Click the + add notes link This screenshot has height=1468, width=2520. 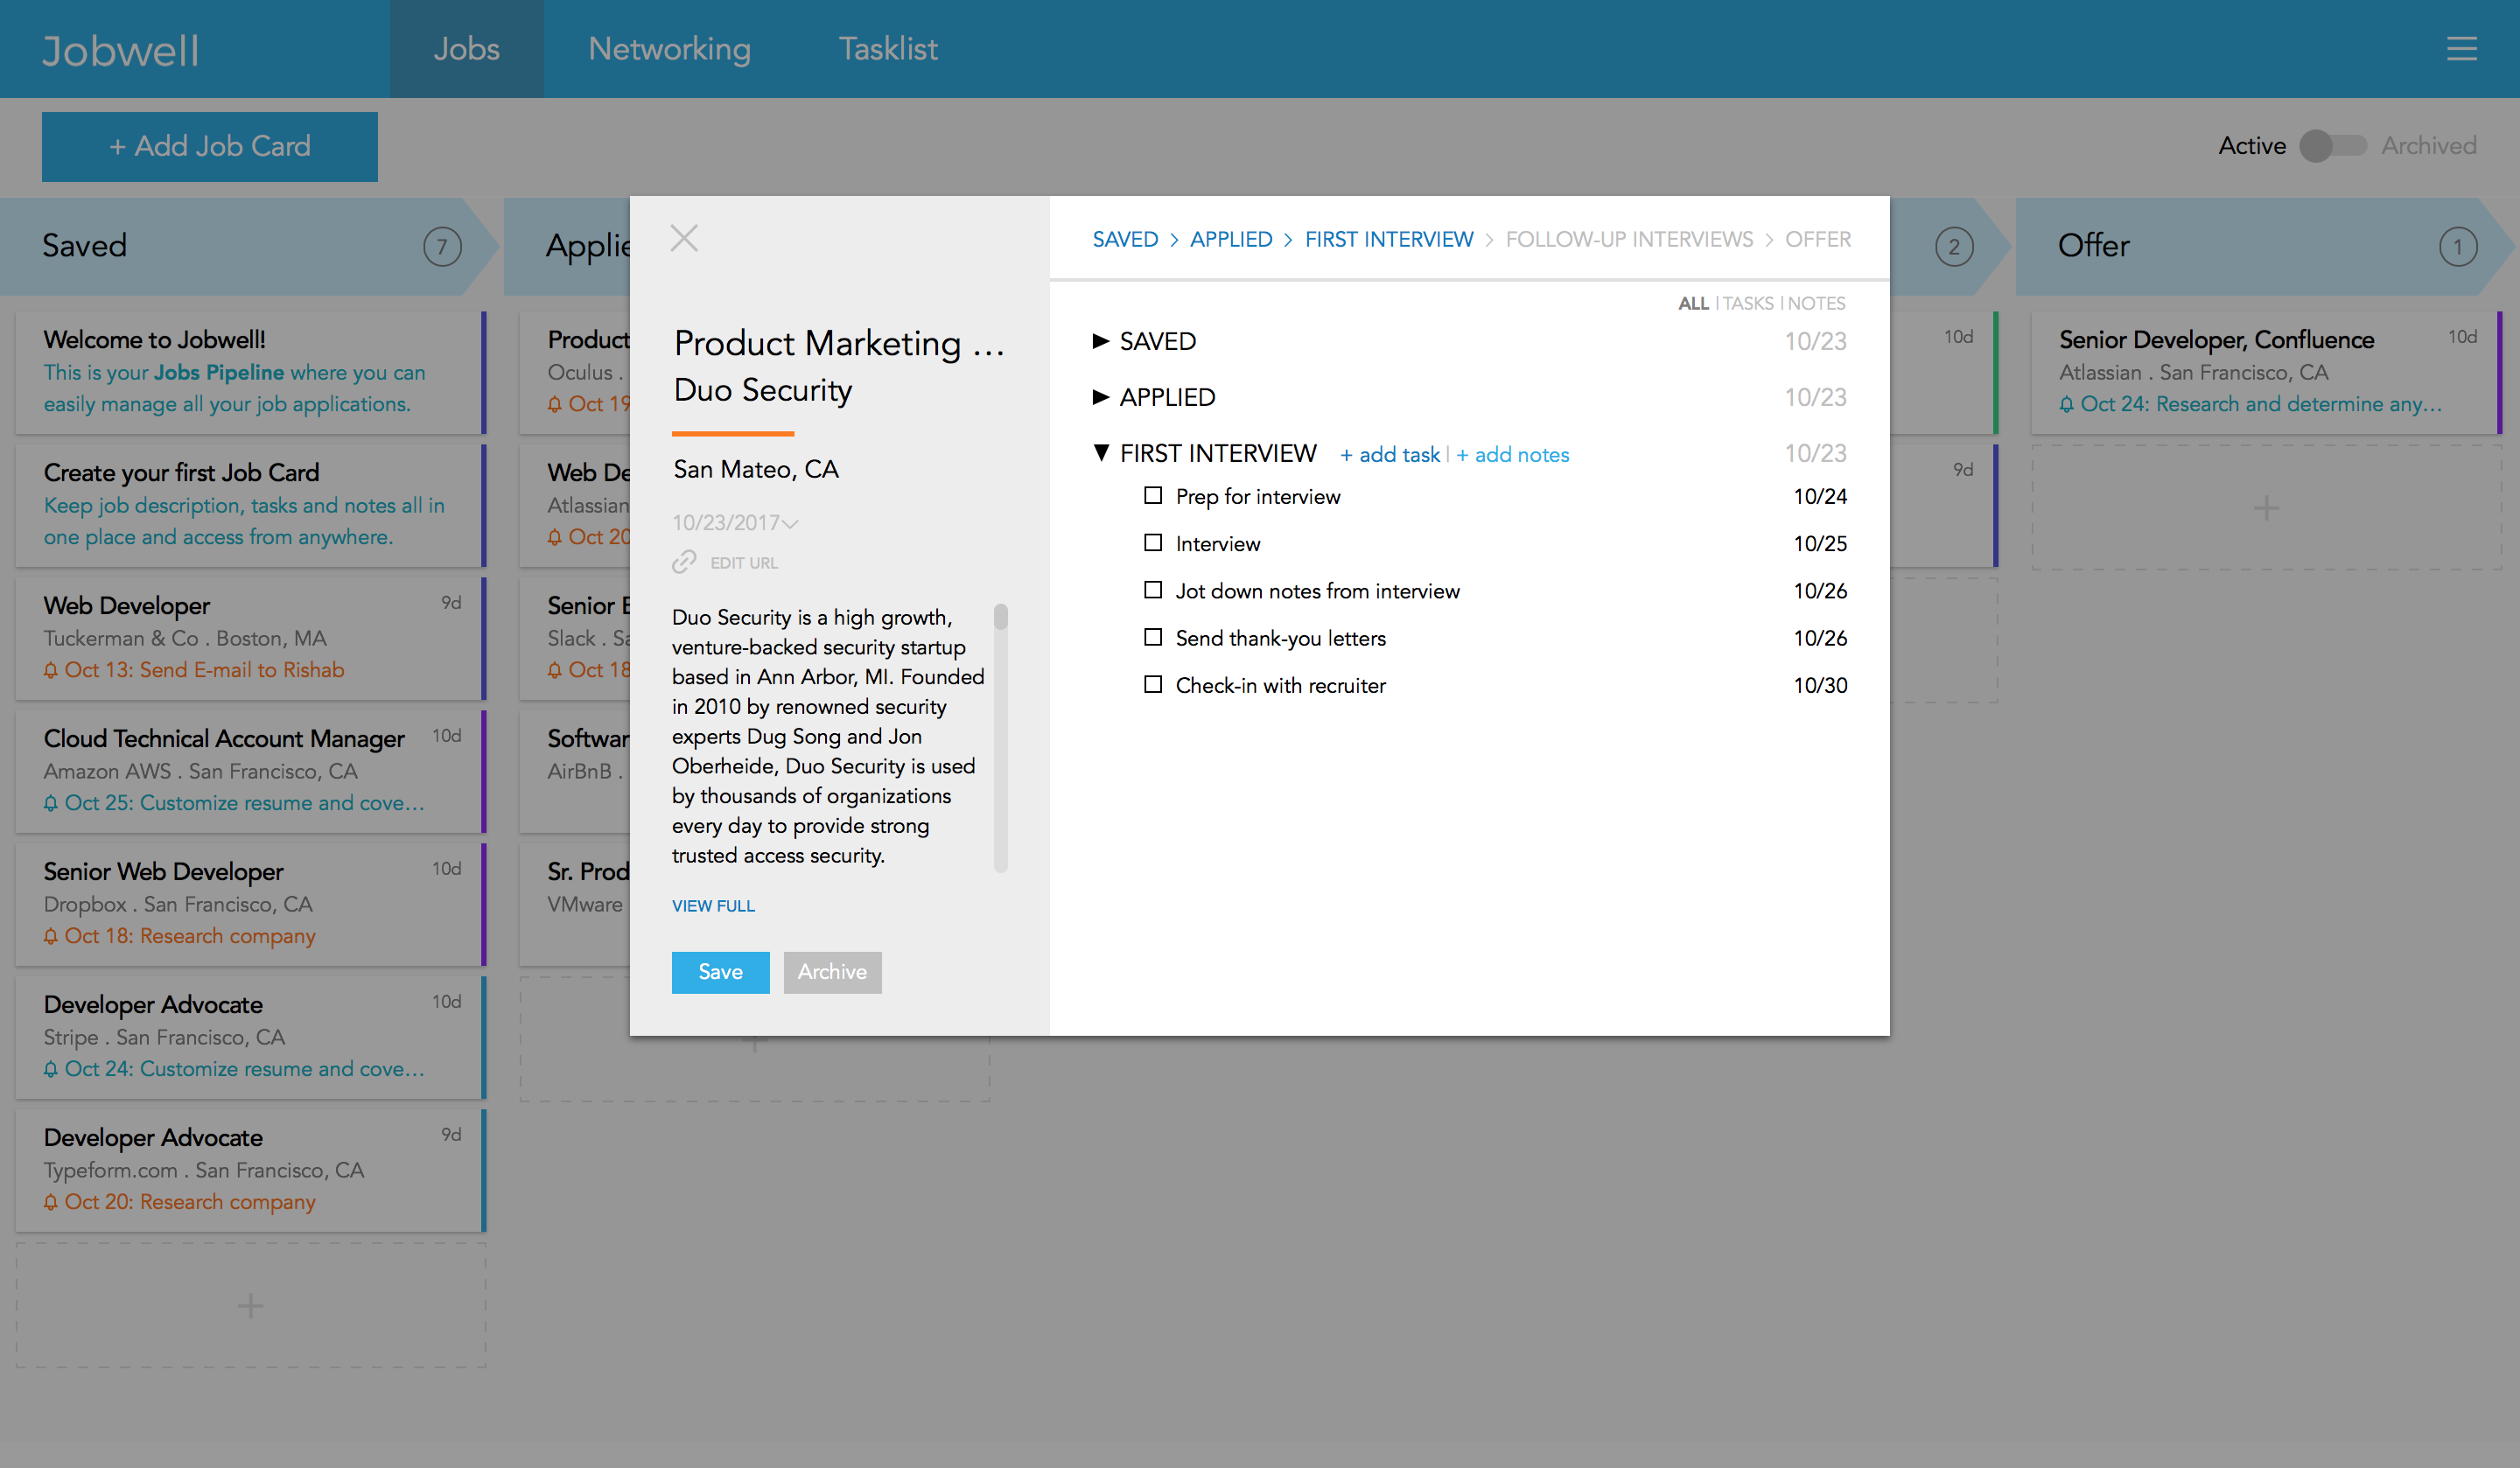pos(1513,455)
